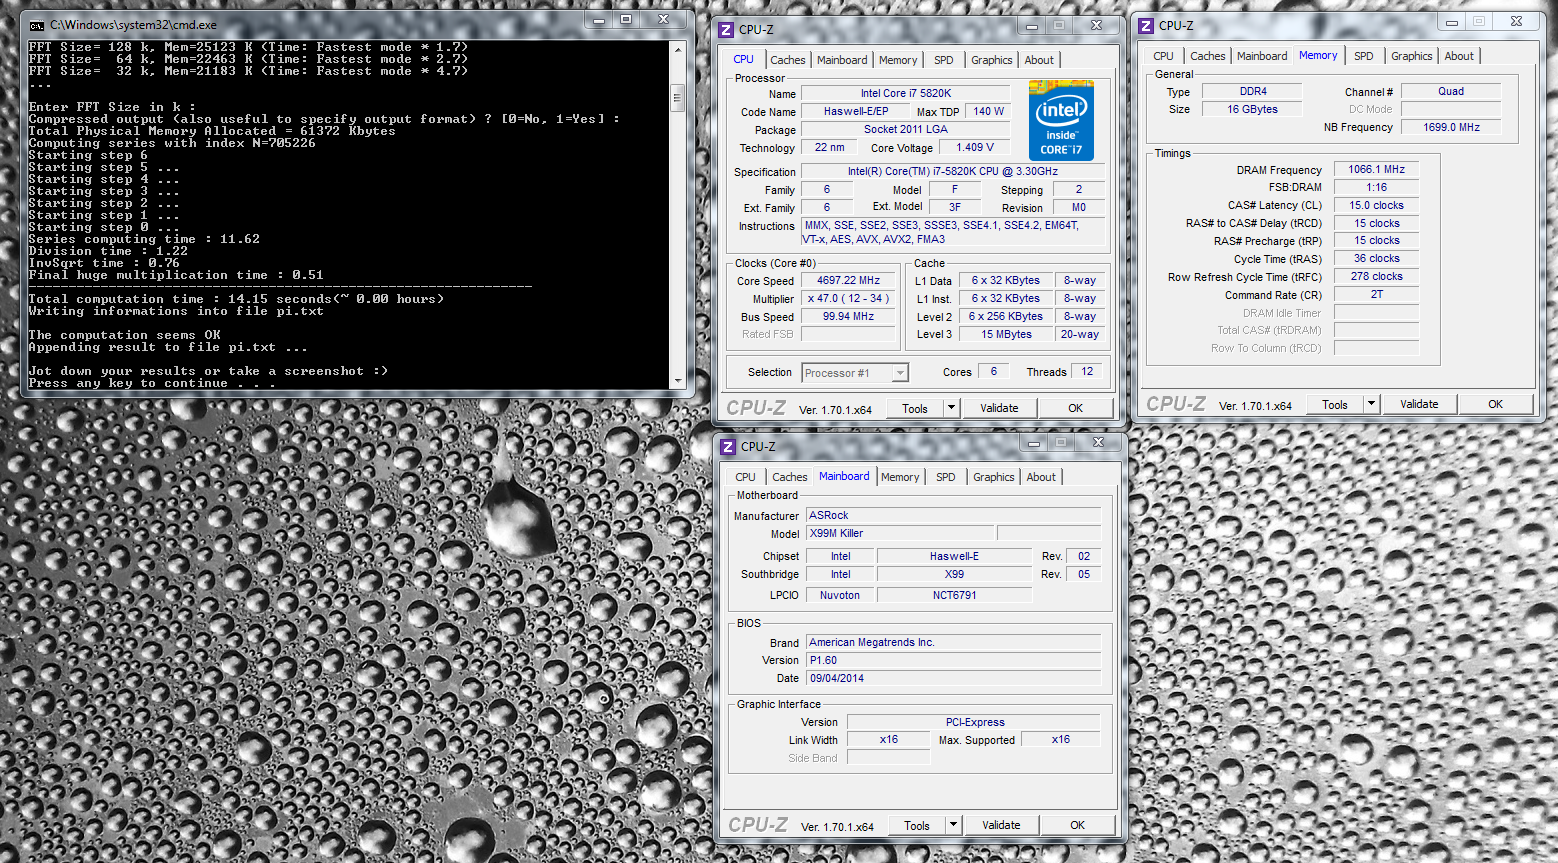Click the processor name Intel Core i7 5820K
The image size is (1558, 863).
(906, 94)
